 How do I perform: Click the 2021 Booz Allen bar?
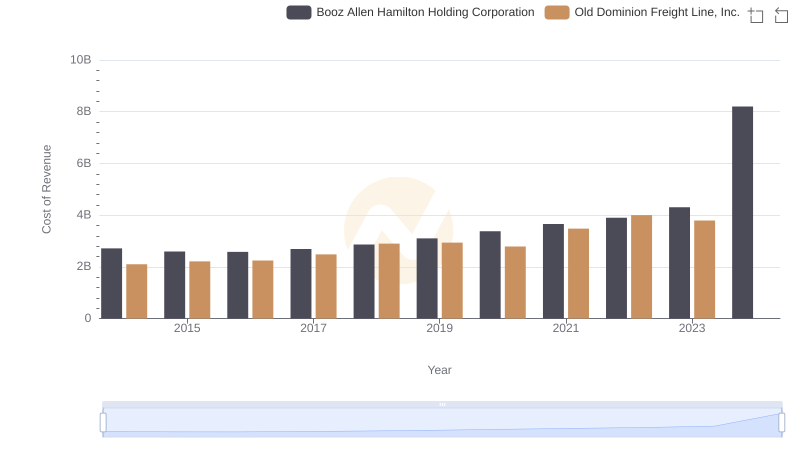click(554, 271)
